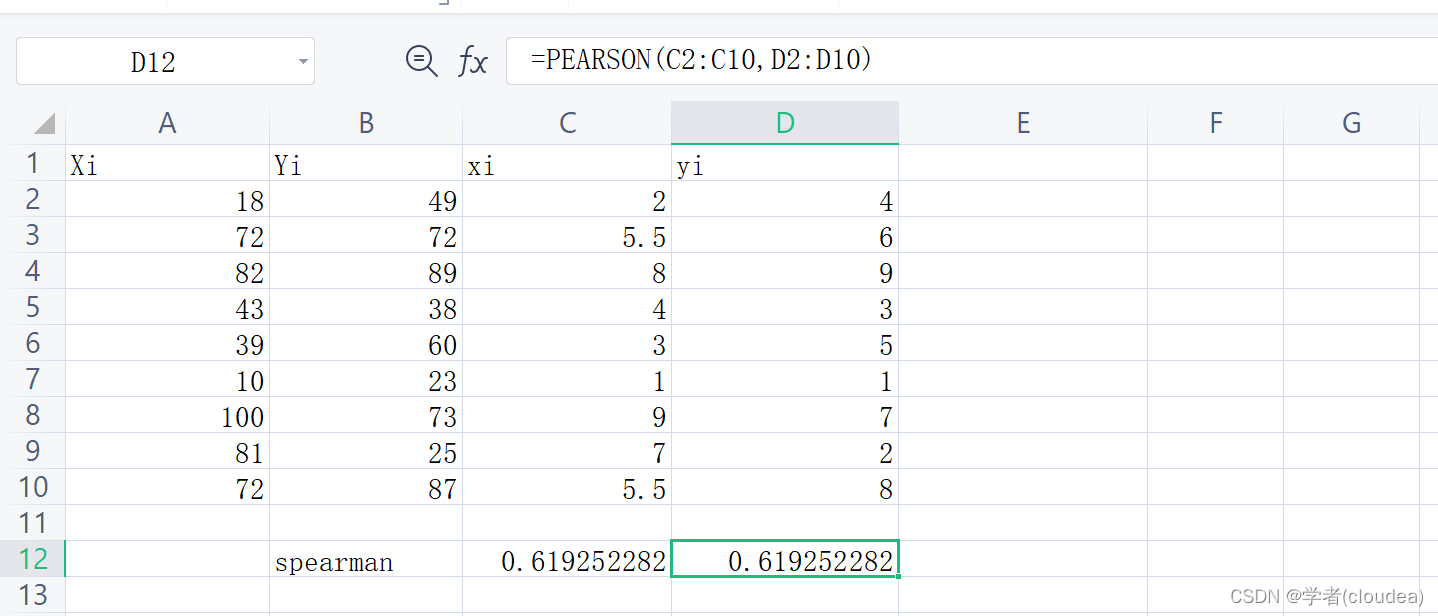
Task: Click the lowercase "xi" header cell in column C
Action: click(x=567, y=163)
